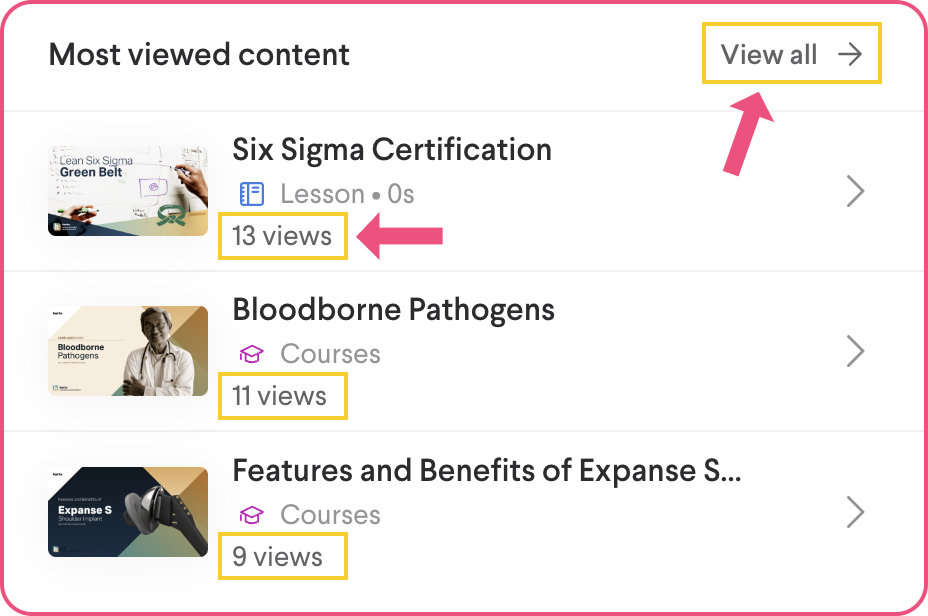928x616 pixels.
Task: Click the 11 views count
Action: [280, 396]
